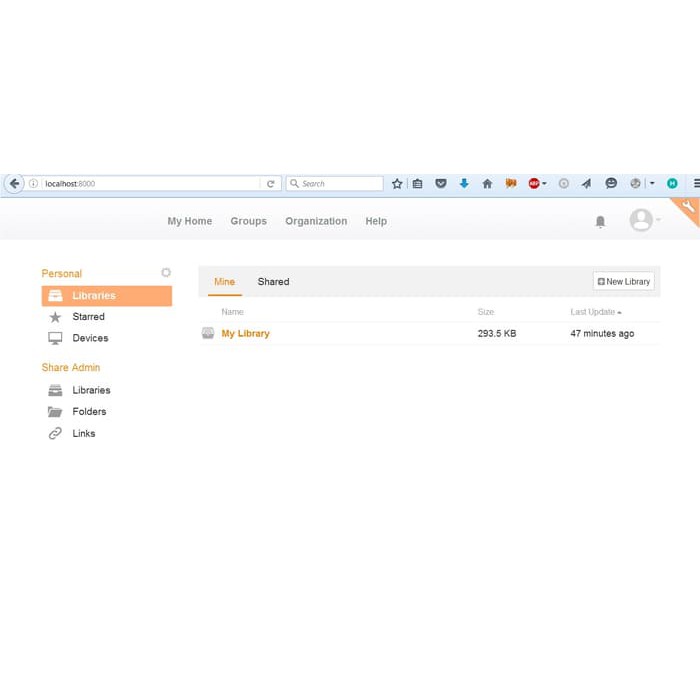Open the site information icon in address bar
Screen dimensions: 700x700
coord(33,183)
